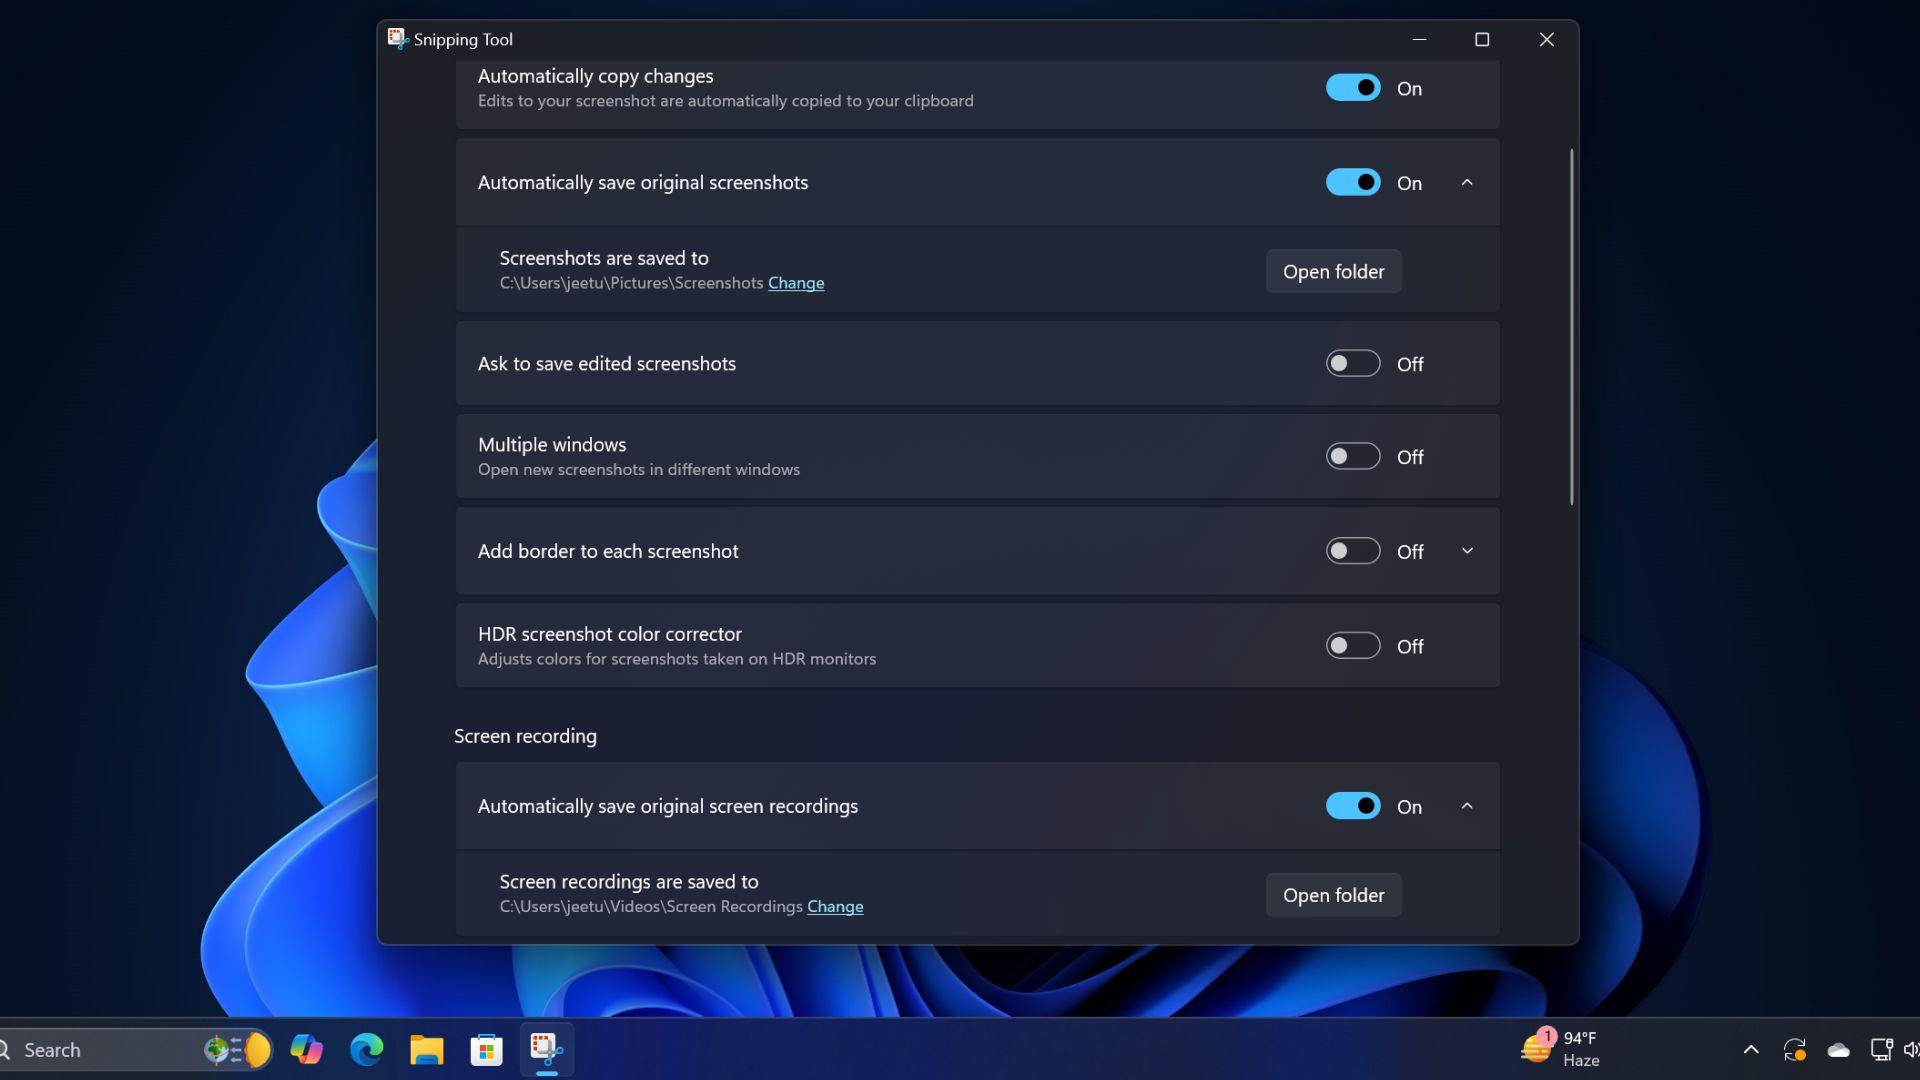The image size is (1920, 1080).
Task: Open the Microsoft Store from the taskbar
Action: pyautogui.click(x=487, y=1049)
